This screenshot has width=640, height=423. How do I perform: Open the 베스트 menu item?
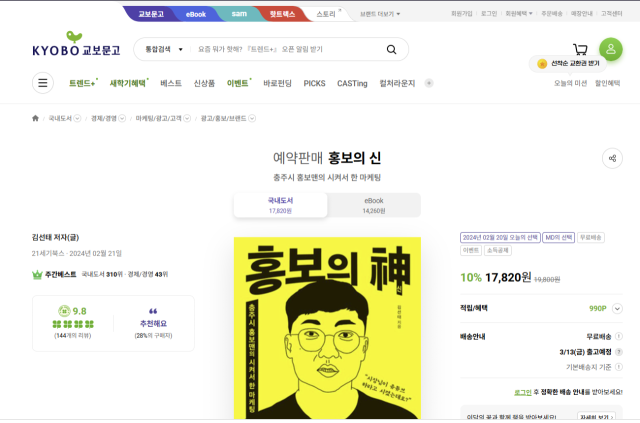(171, 83)
